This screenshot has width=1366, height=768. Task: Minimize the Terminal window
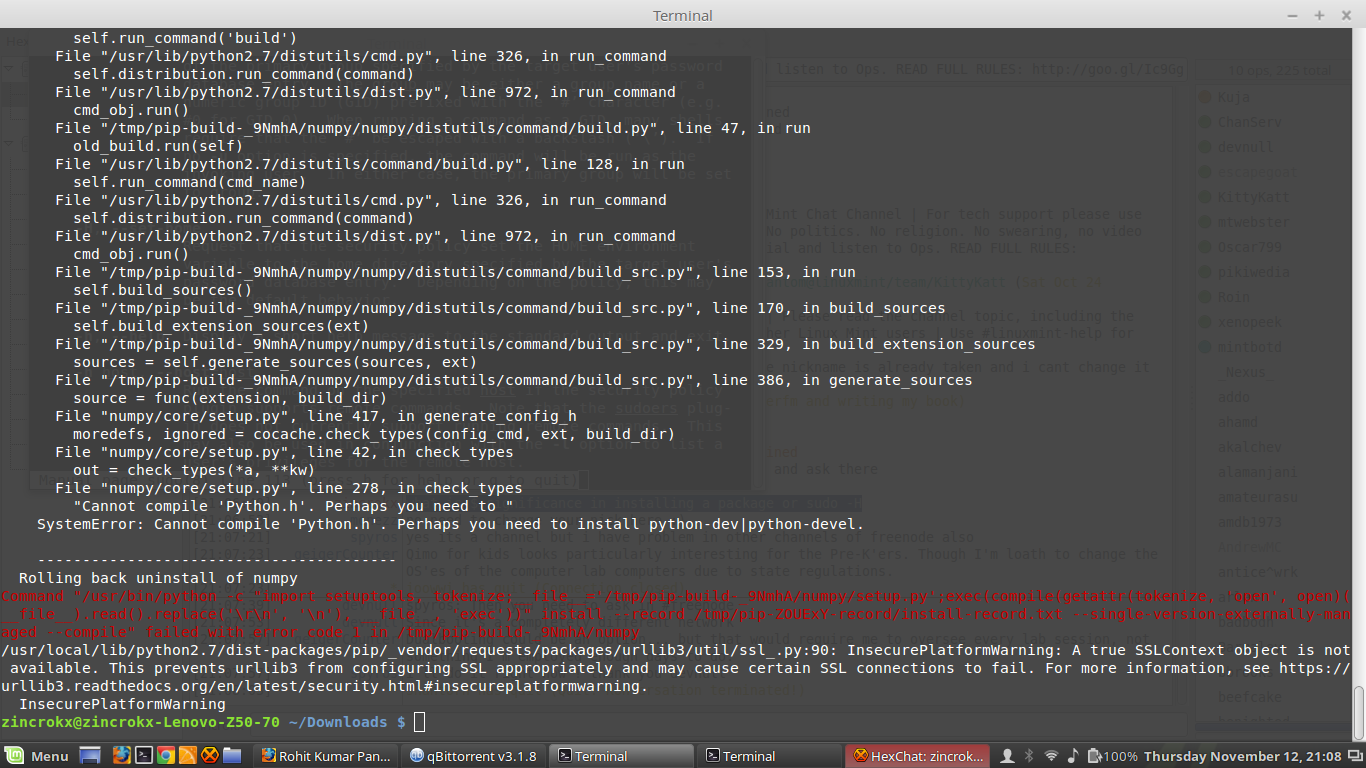click(x=1294, y=15)
